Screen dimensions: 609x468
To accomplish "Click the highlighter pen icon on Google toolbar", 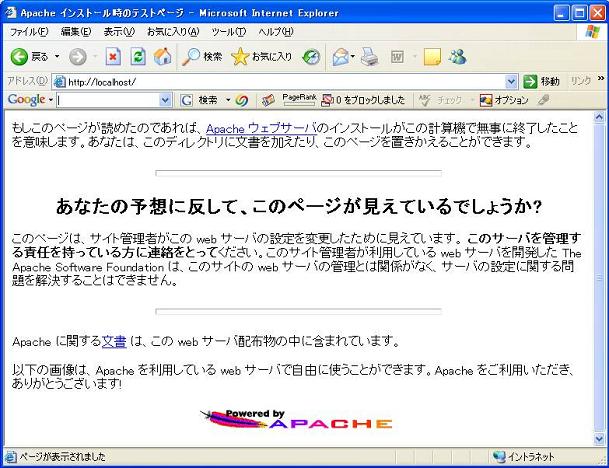I will click(544, 100).
